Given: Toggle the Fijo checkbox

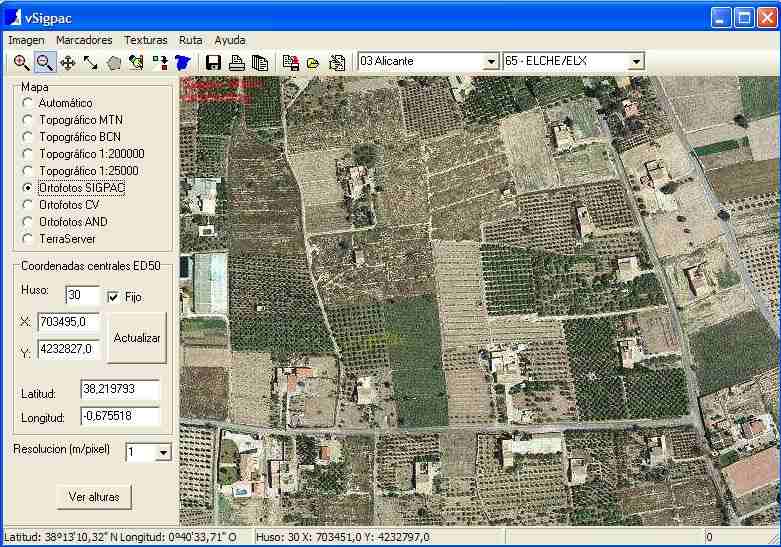Looking at the screenshot, I should pyautogui.click(x=113, y=297).
